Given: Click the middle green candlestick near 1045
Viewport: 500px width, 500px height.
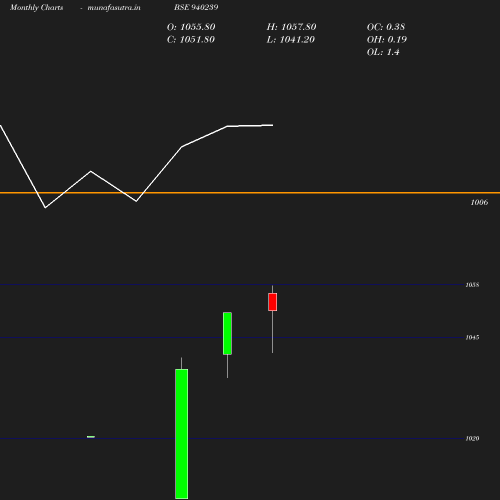Looking at the screenshot, I should point(227,333).
